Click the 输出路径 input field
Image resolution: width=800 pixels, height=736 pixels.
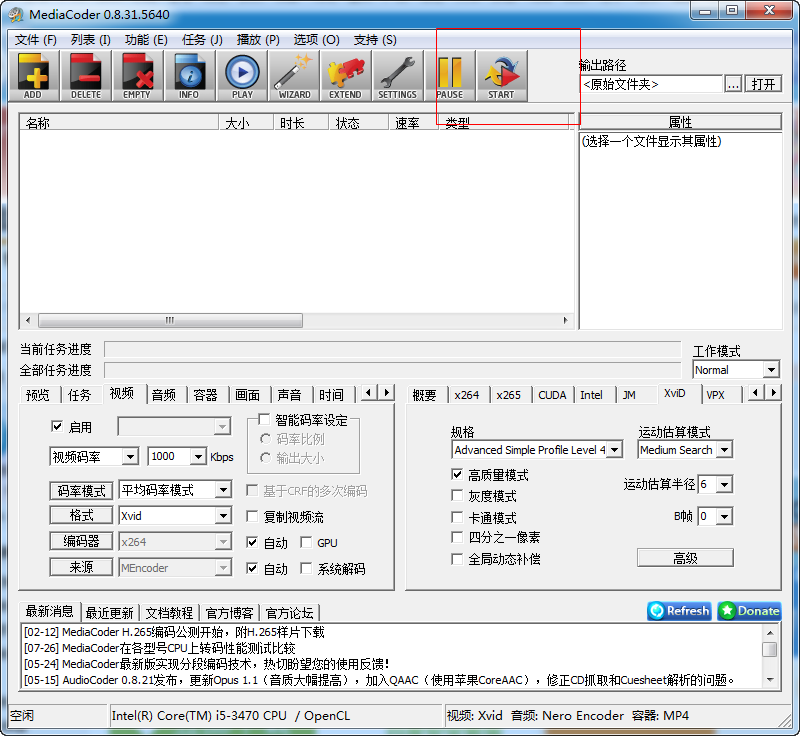(651, 84)
